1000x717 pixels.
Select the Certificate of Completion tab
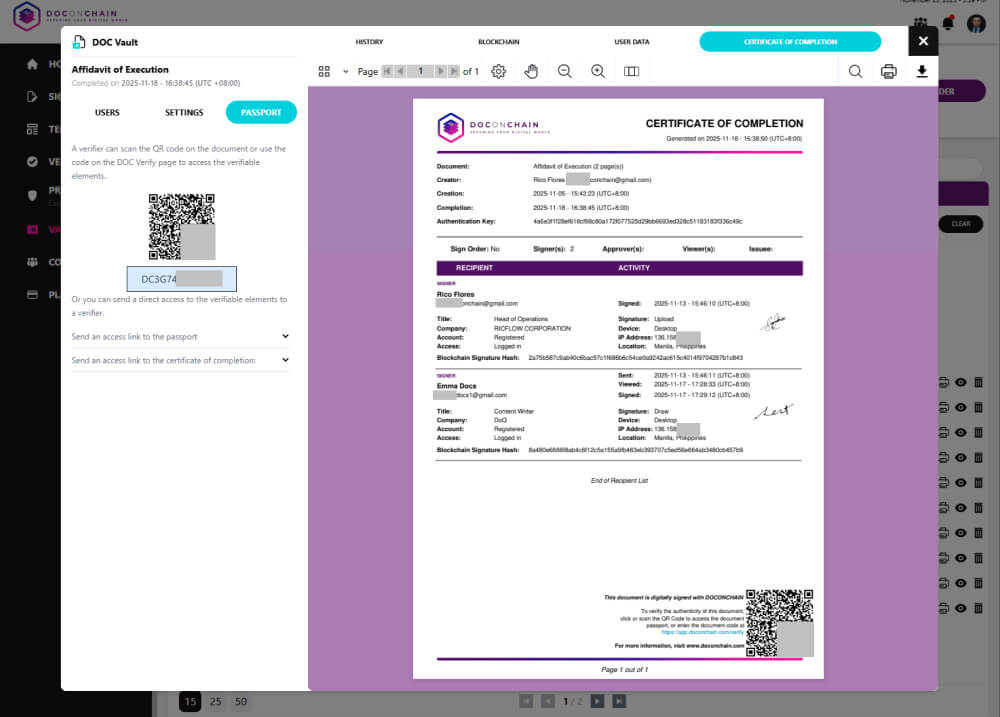point(790,42)
